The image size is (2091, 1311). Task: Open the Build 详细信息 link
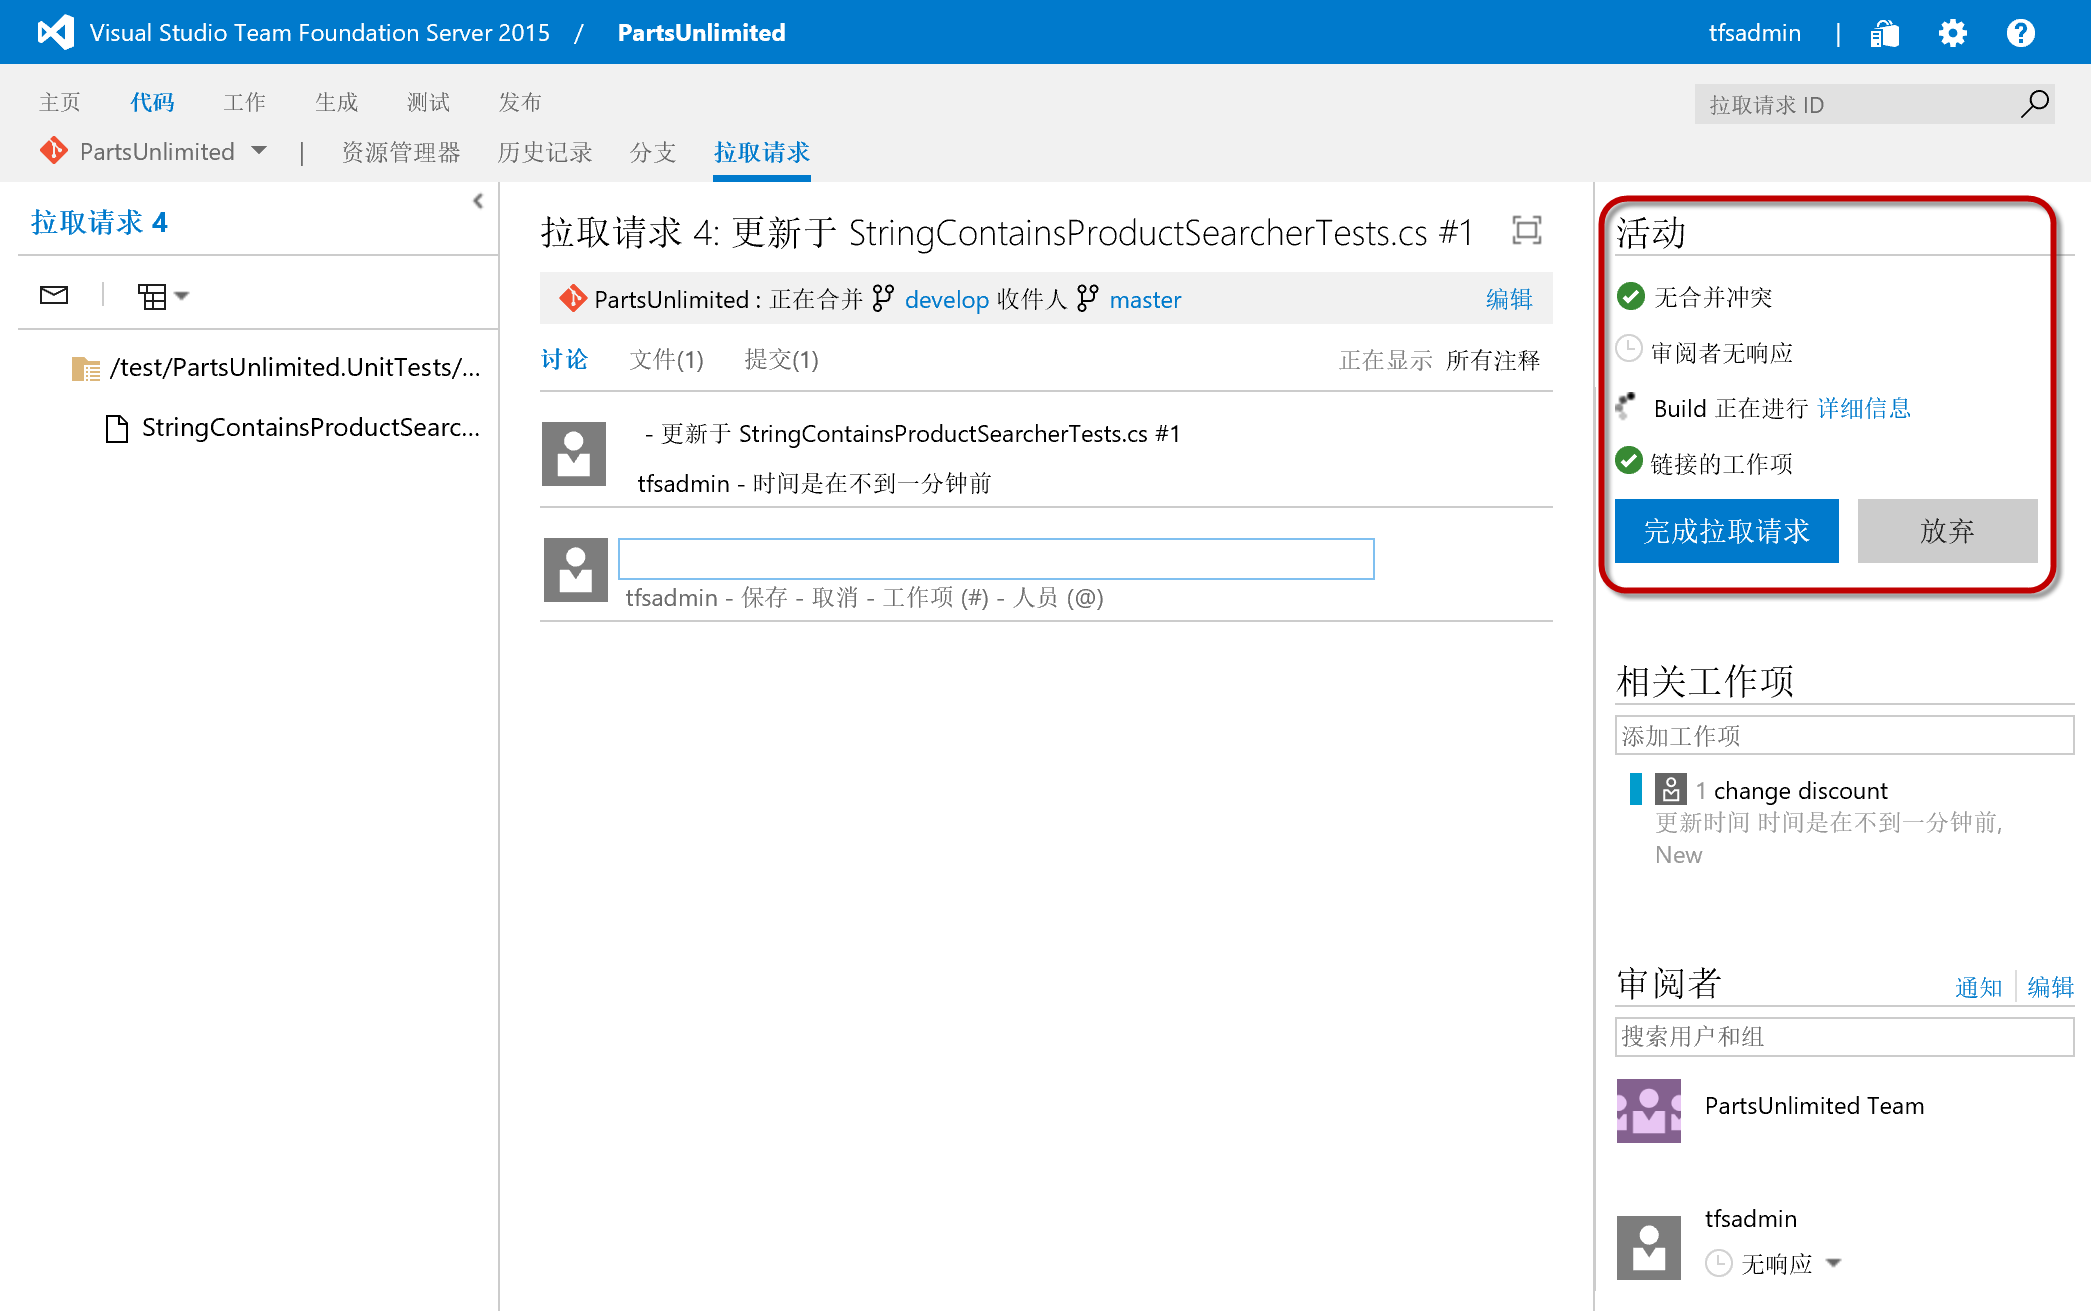point(1864,408)
